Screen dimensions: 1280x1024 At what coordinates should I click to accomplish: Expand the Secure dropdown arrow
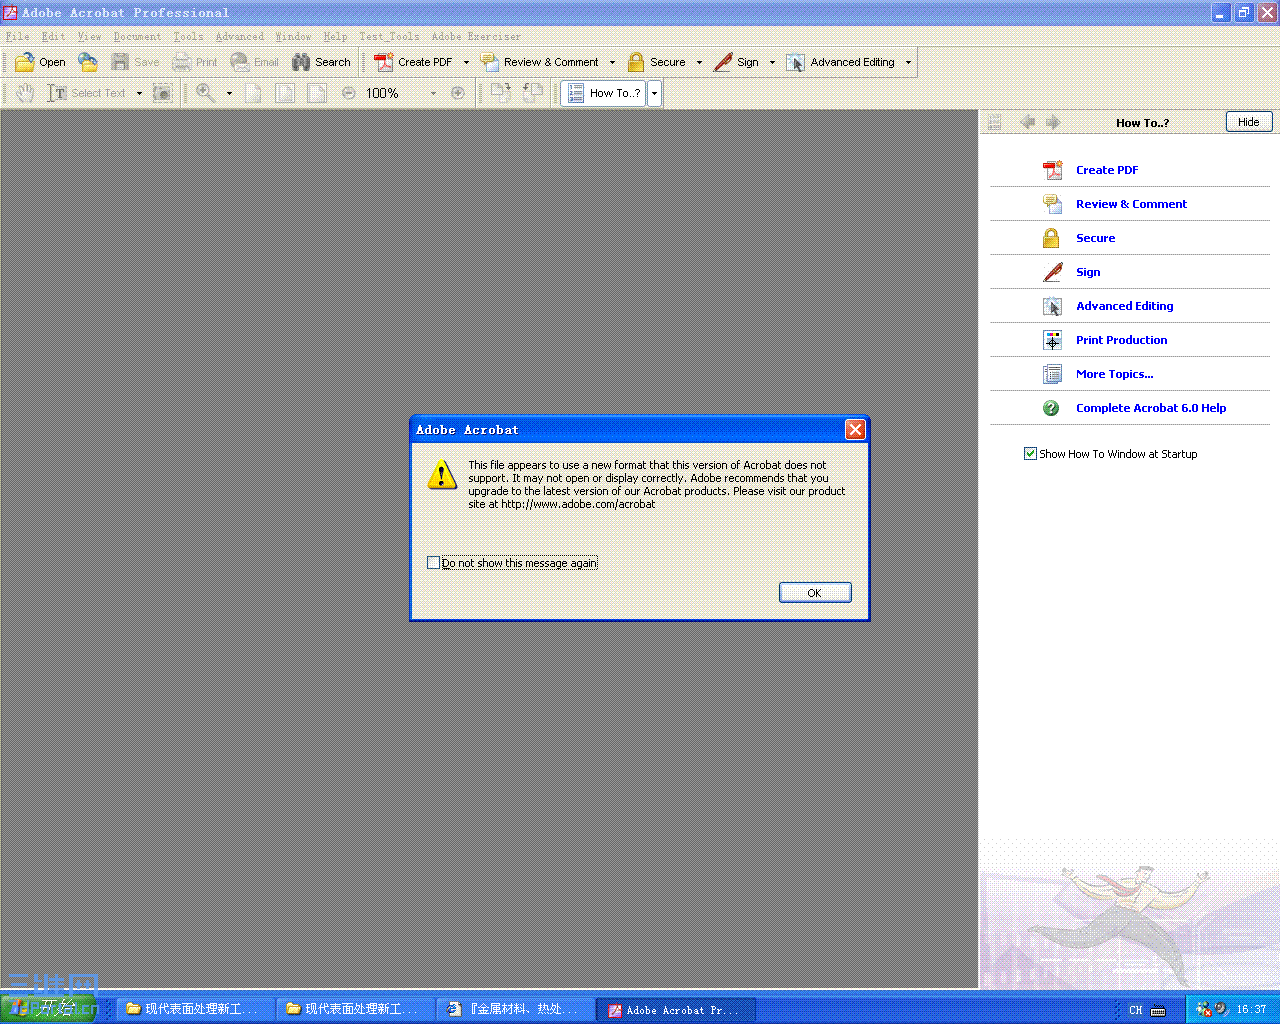pos(699,62)
